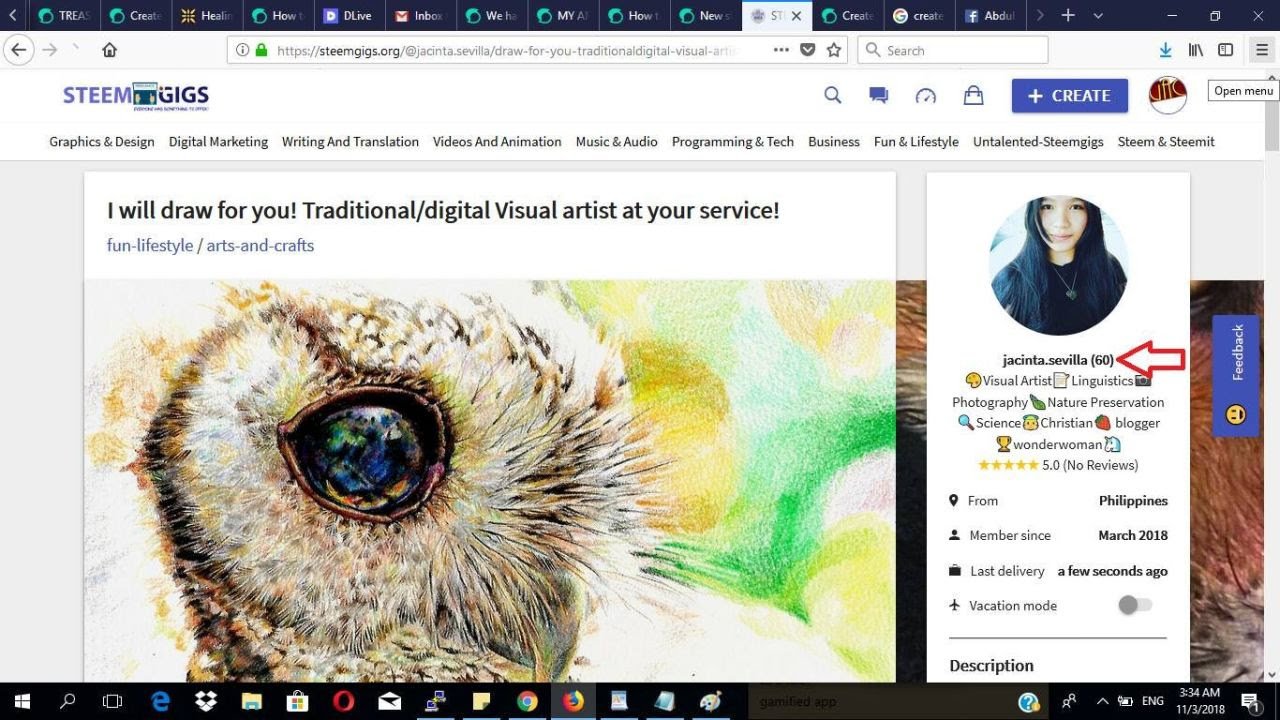This screenshot has height=720, width=1280.
Task: Open the Music & Audio category
Action: coord(616,141)
